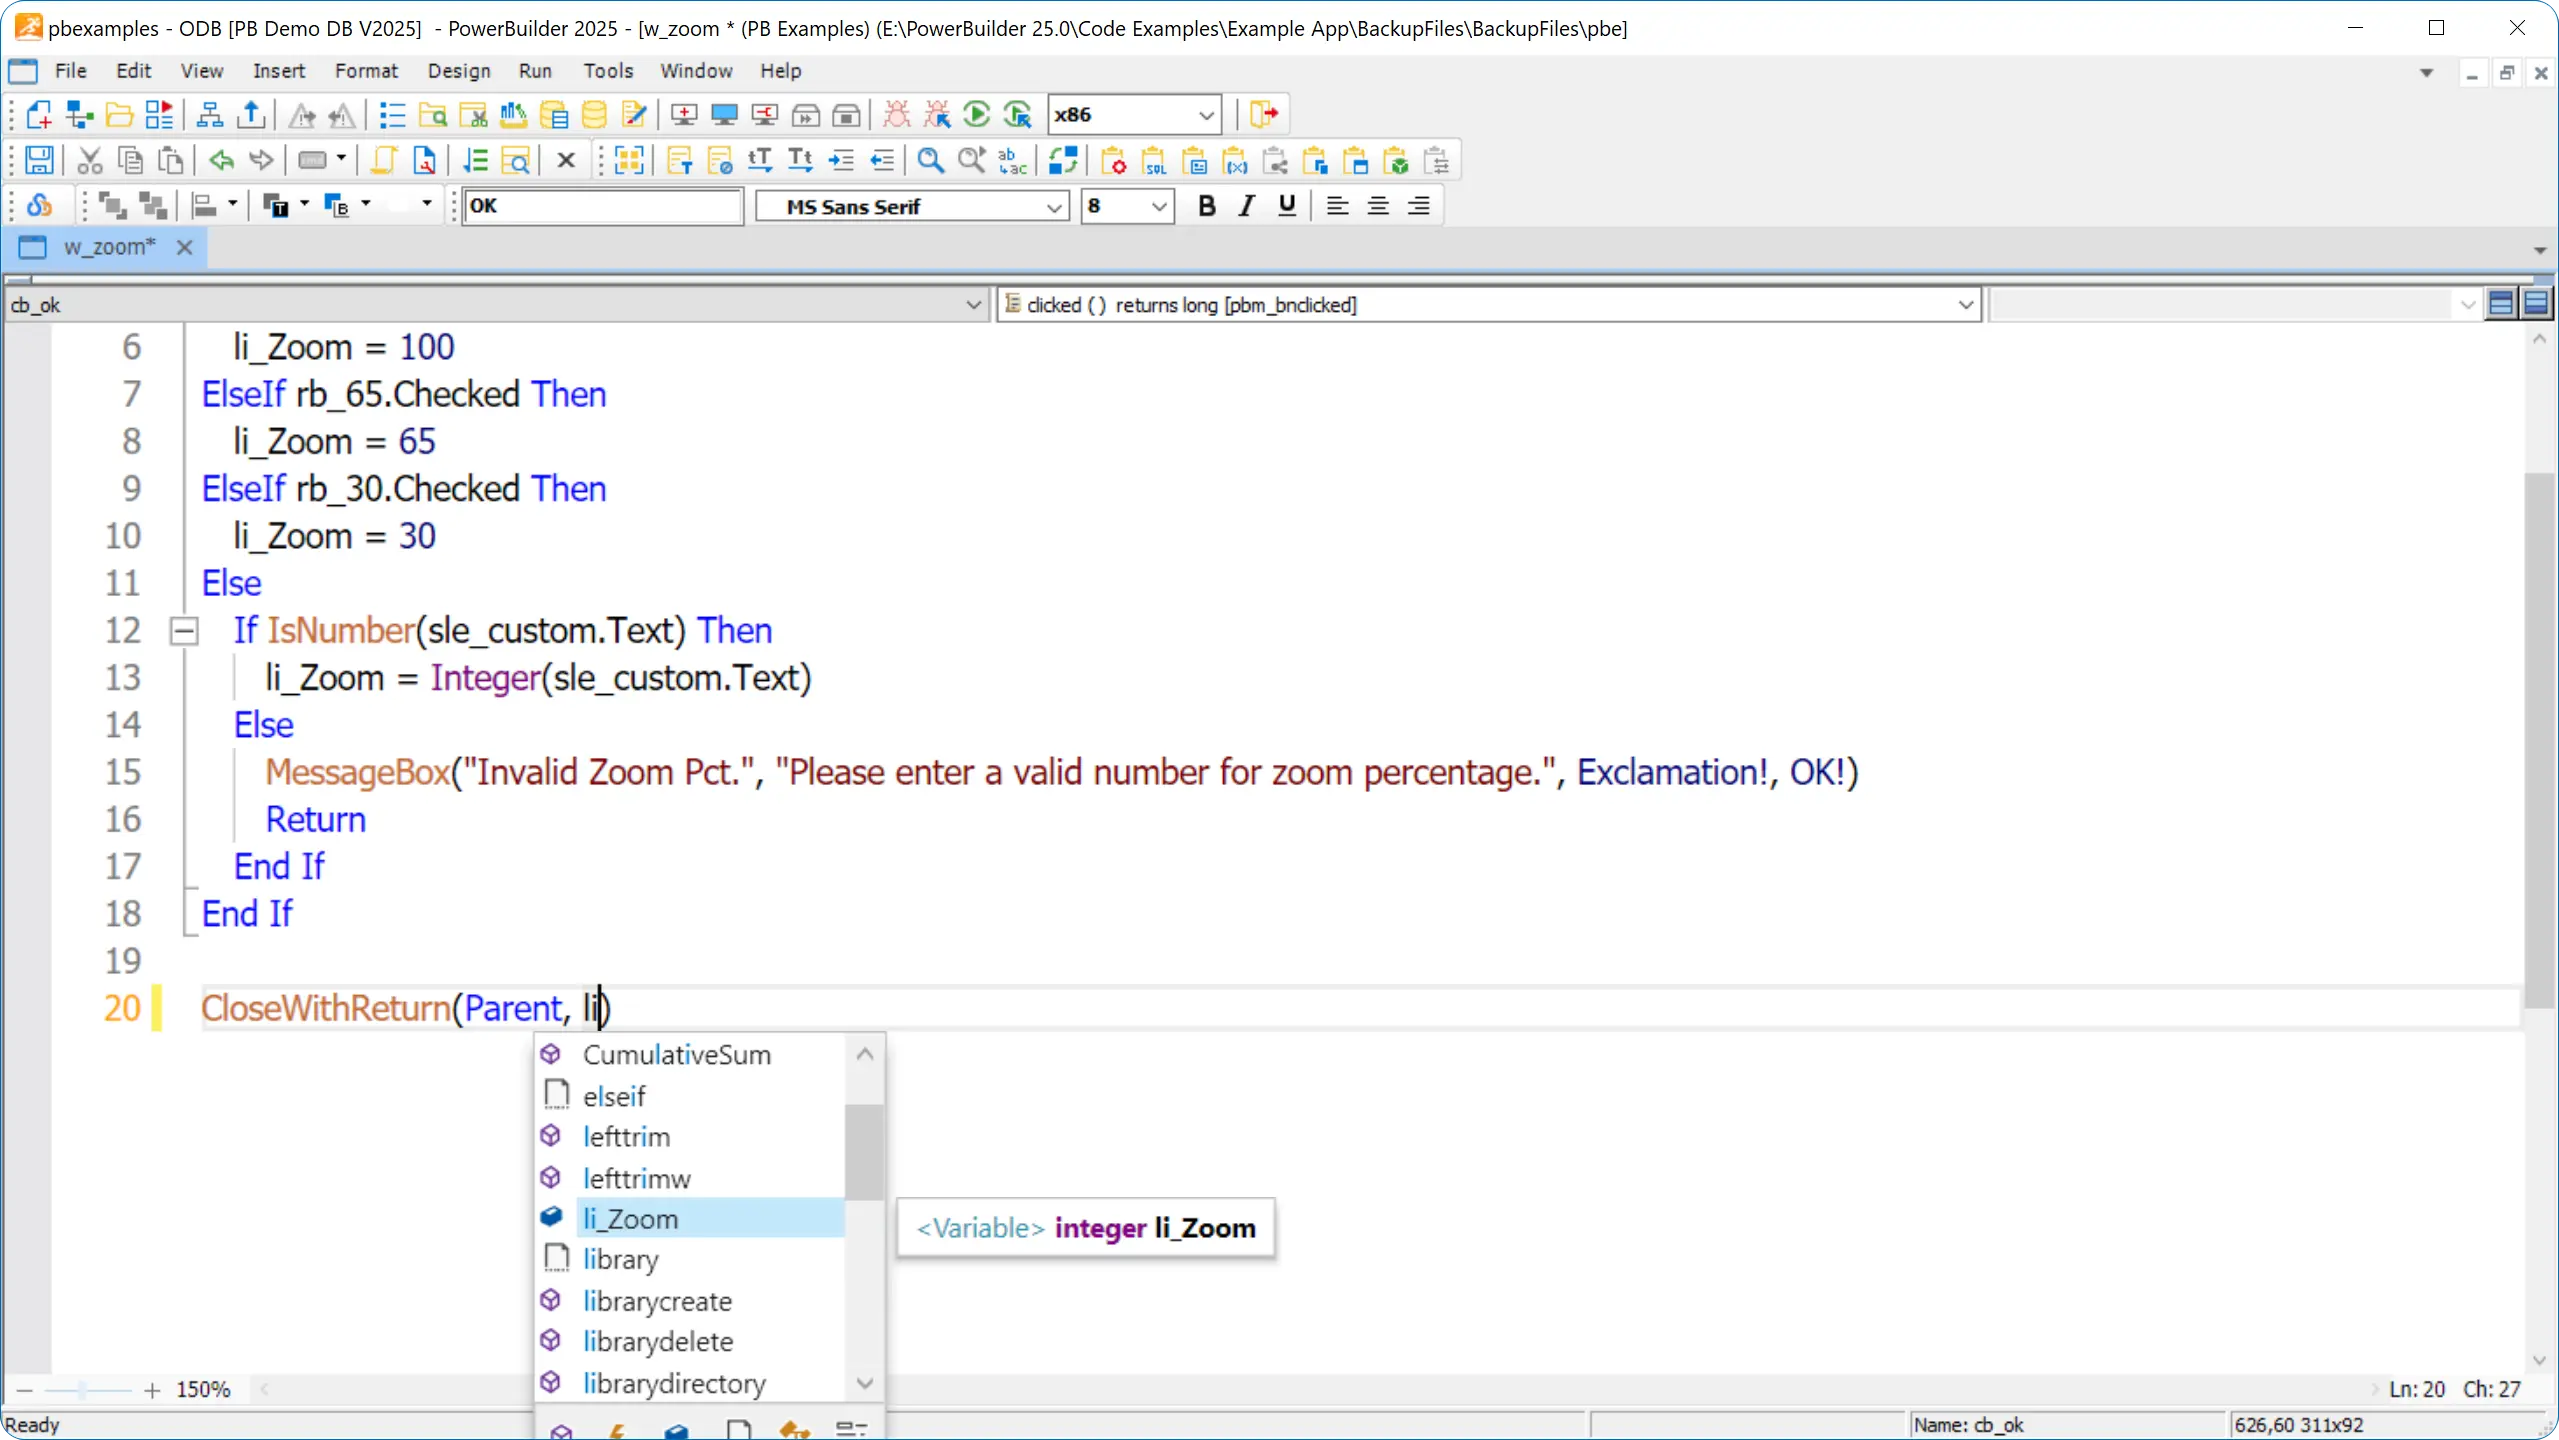This screenshot has width=2559, height=1440.
Task: Expand the caret dropdown in event selector
Action: point(1968,302)
